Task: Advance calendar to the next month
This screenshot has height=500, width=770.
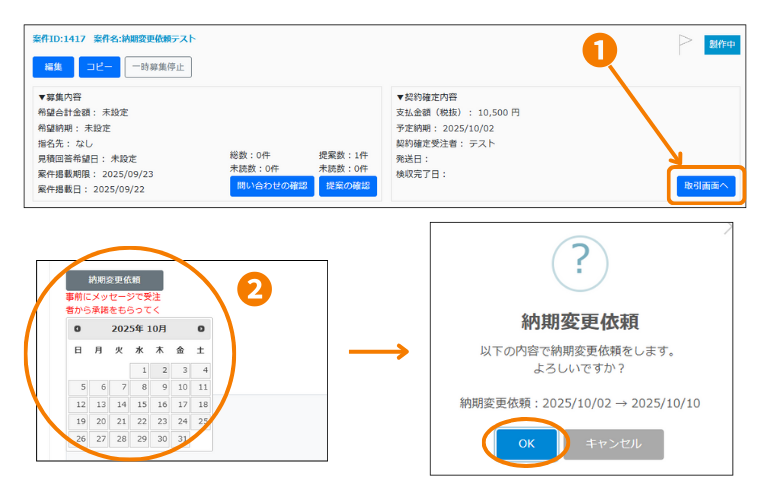Action: click(x=201, y=328)
